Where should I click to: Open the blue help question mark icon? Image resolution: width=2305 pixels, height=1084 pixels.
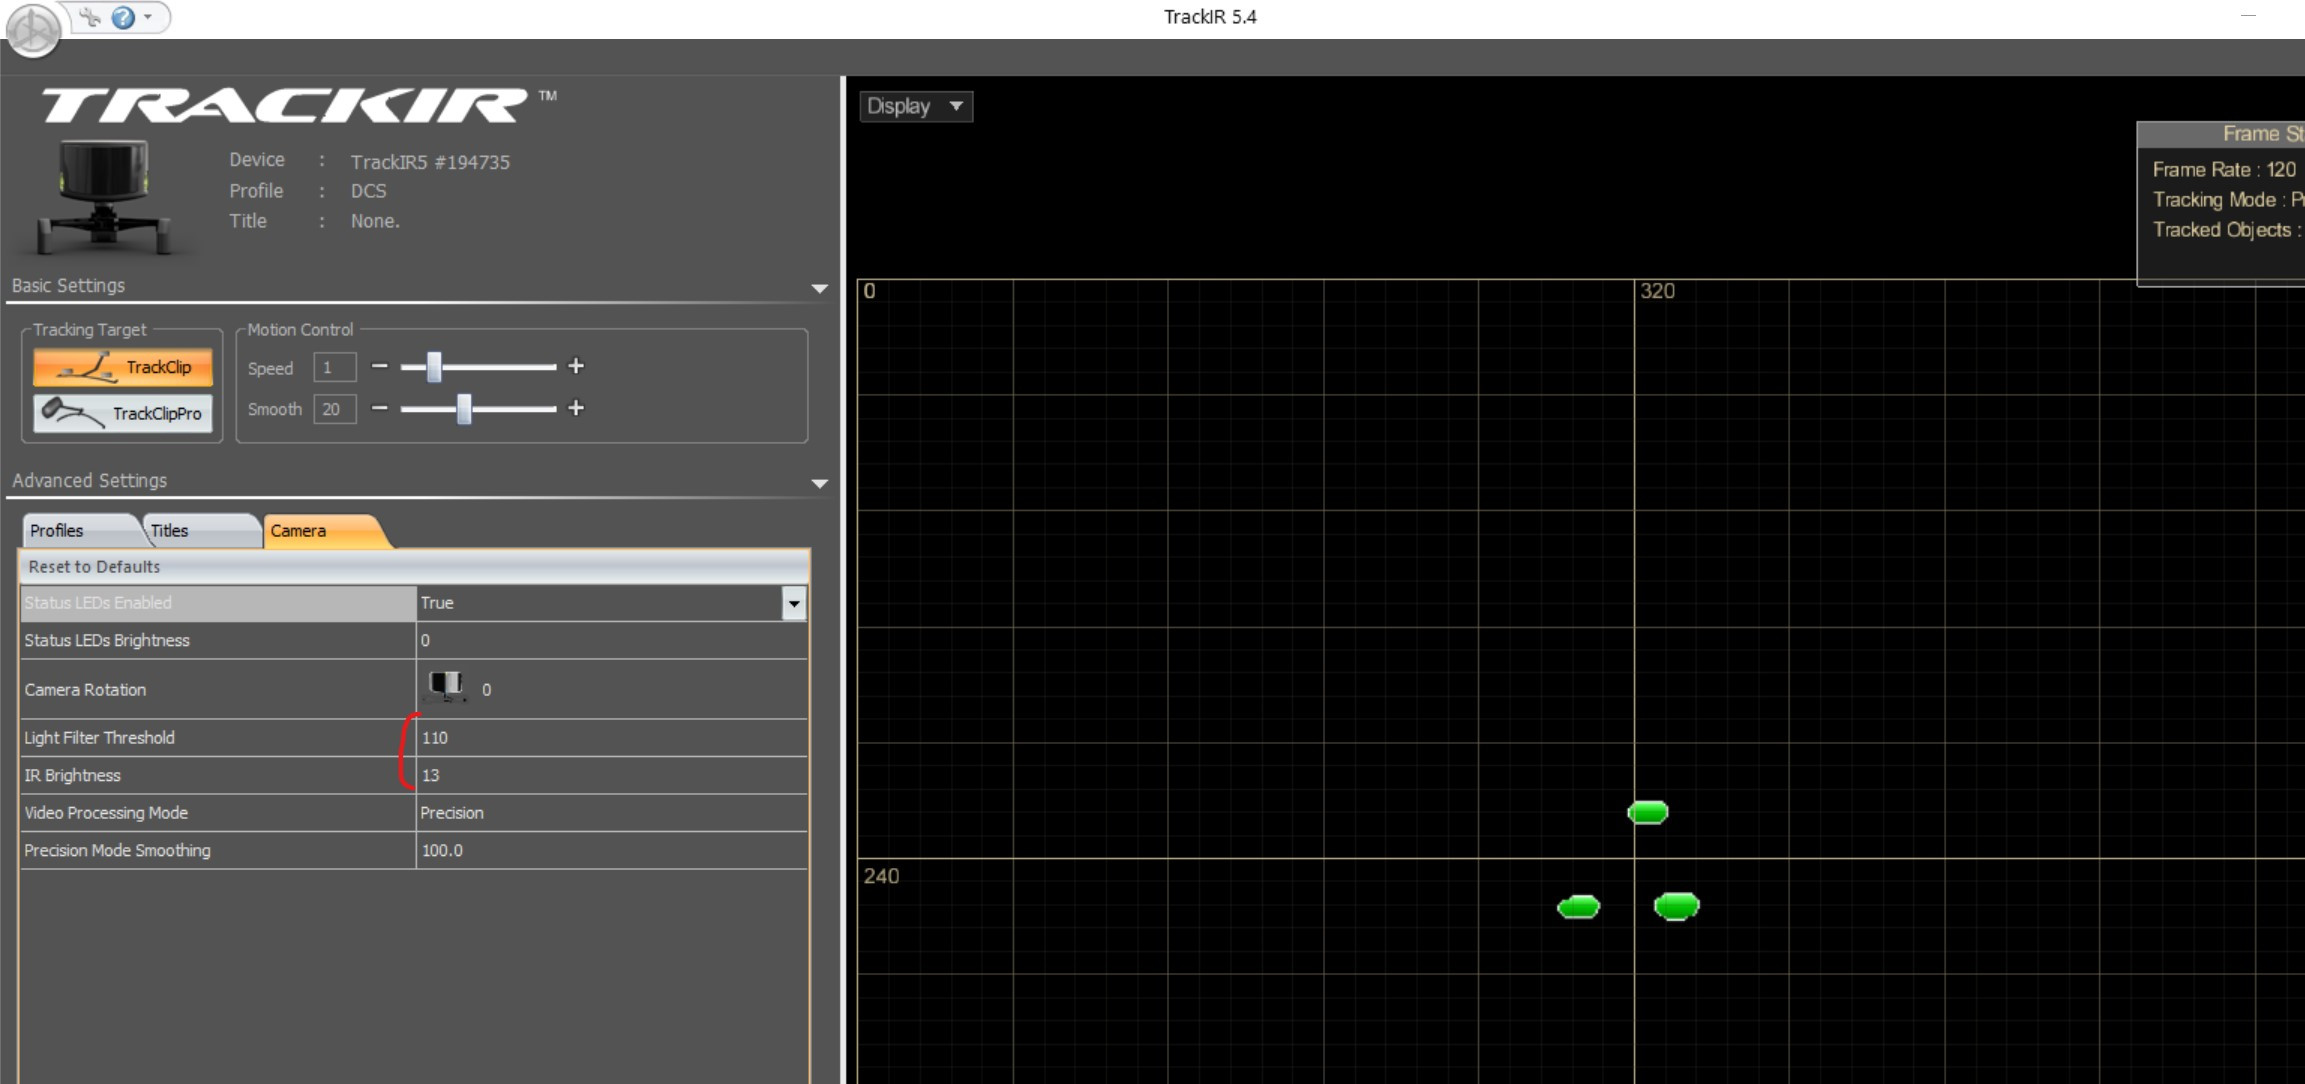pyautogui.click(x=123, y=17)
